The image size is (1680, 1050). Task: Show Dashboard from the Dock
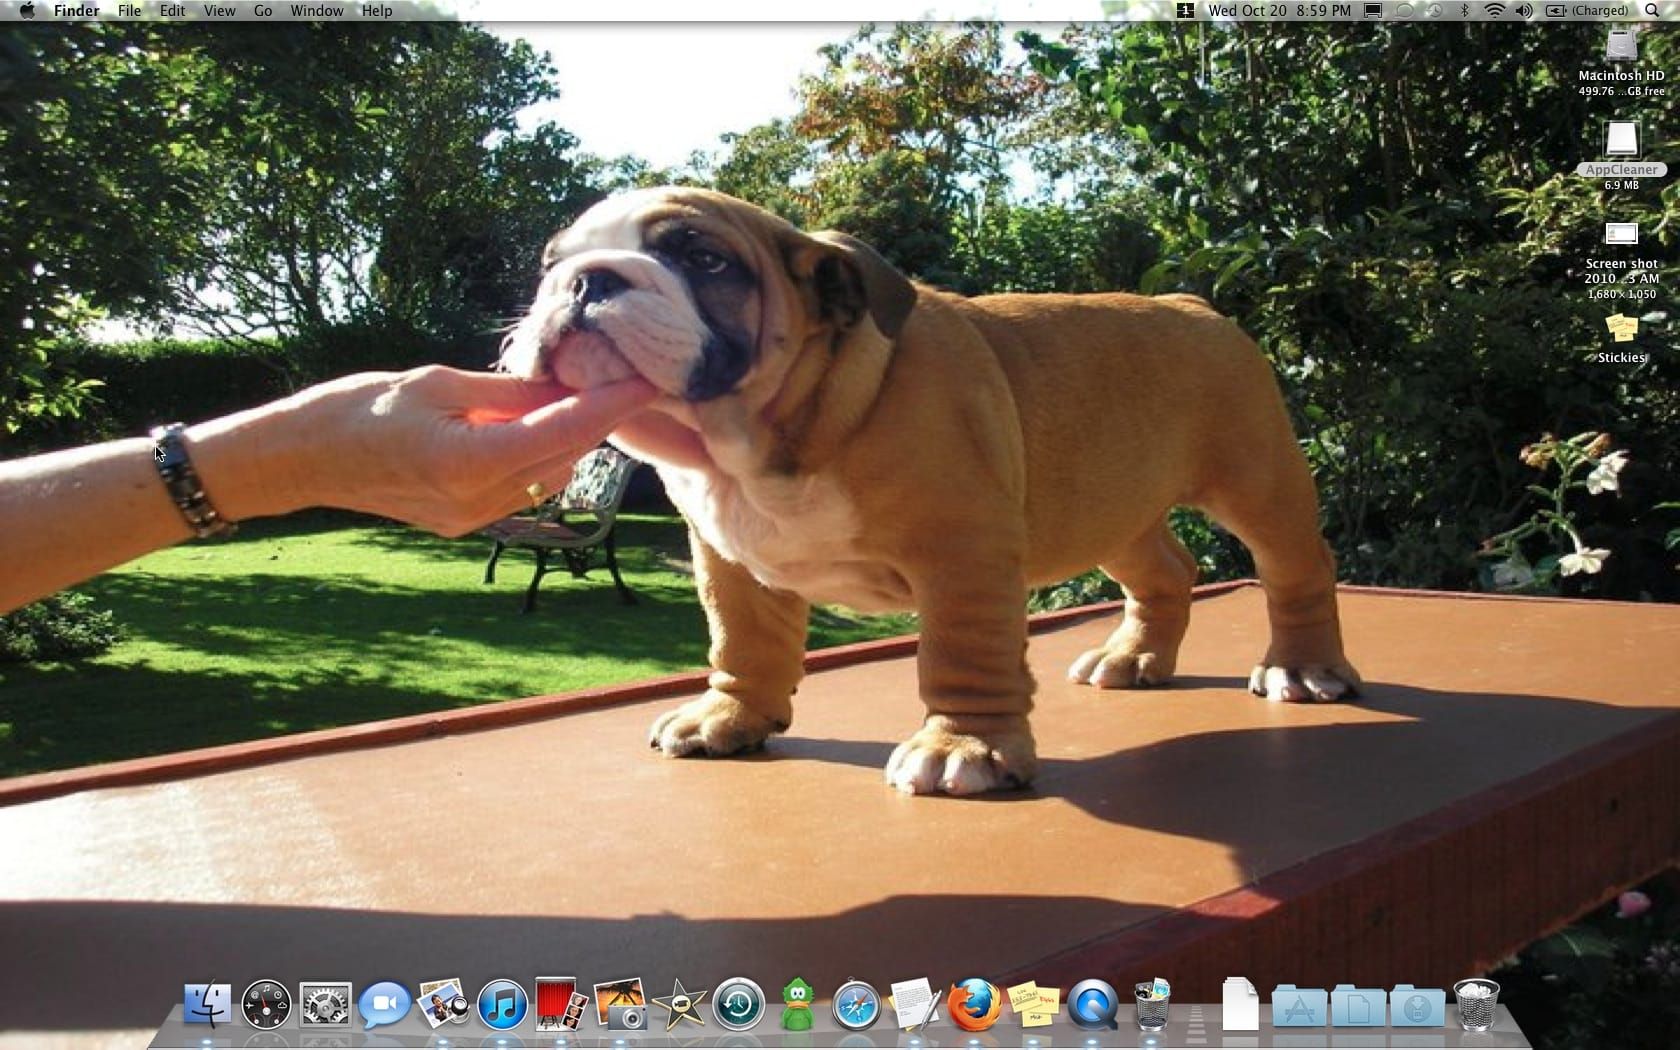click(x=266, y=1005)
